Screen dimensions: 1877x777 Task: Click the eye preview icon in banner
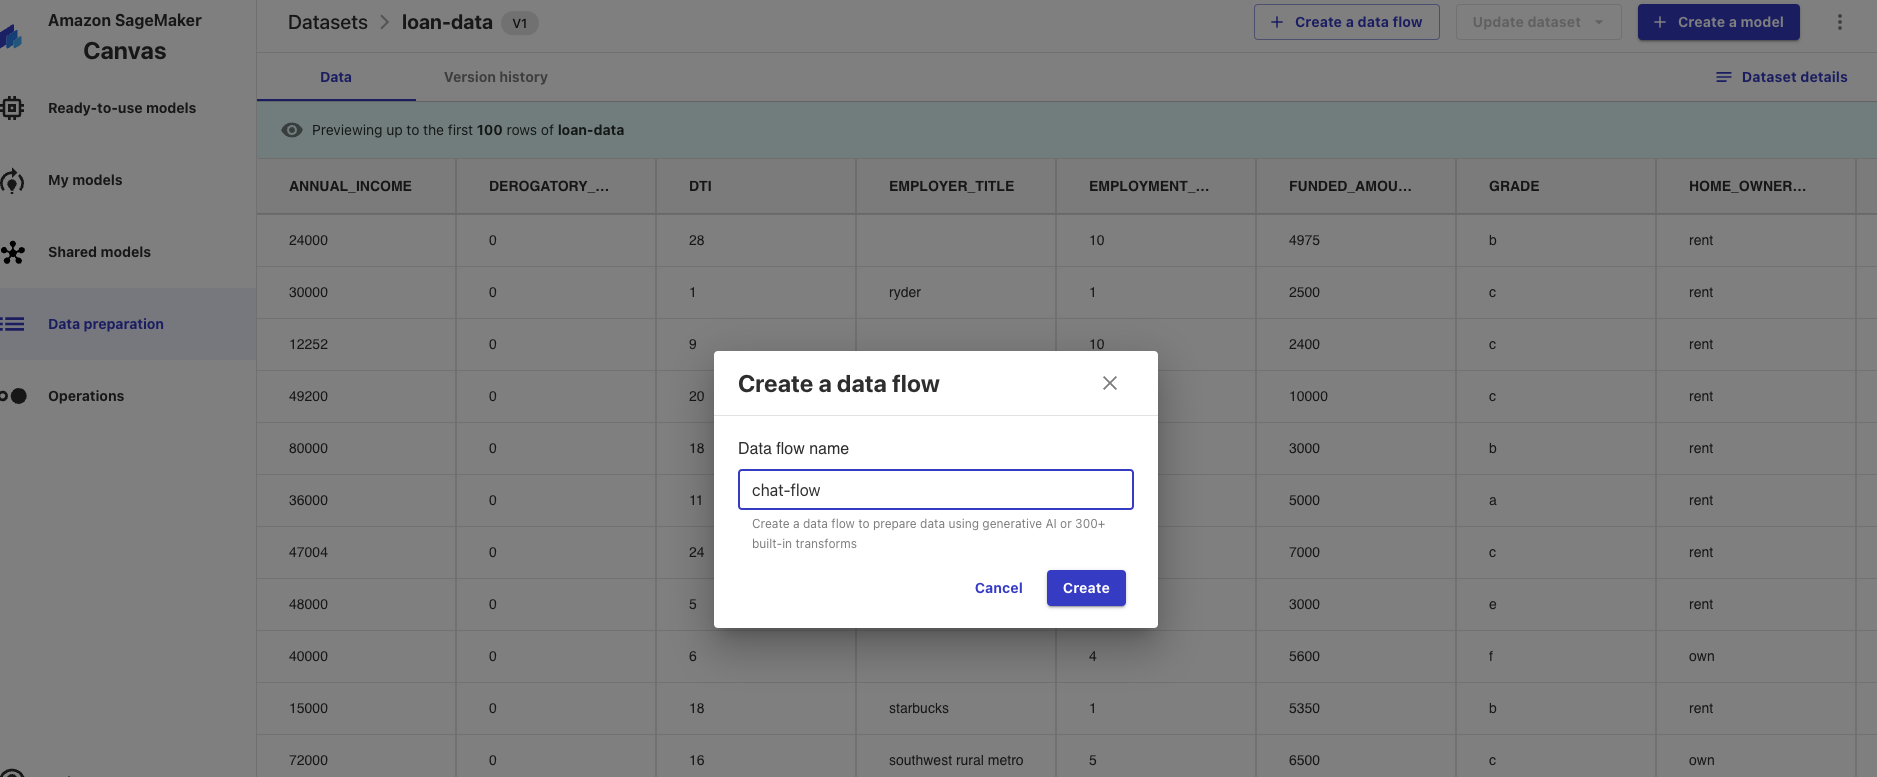[292, 130]
